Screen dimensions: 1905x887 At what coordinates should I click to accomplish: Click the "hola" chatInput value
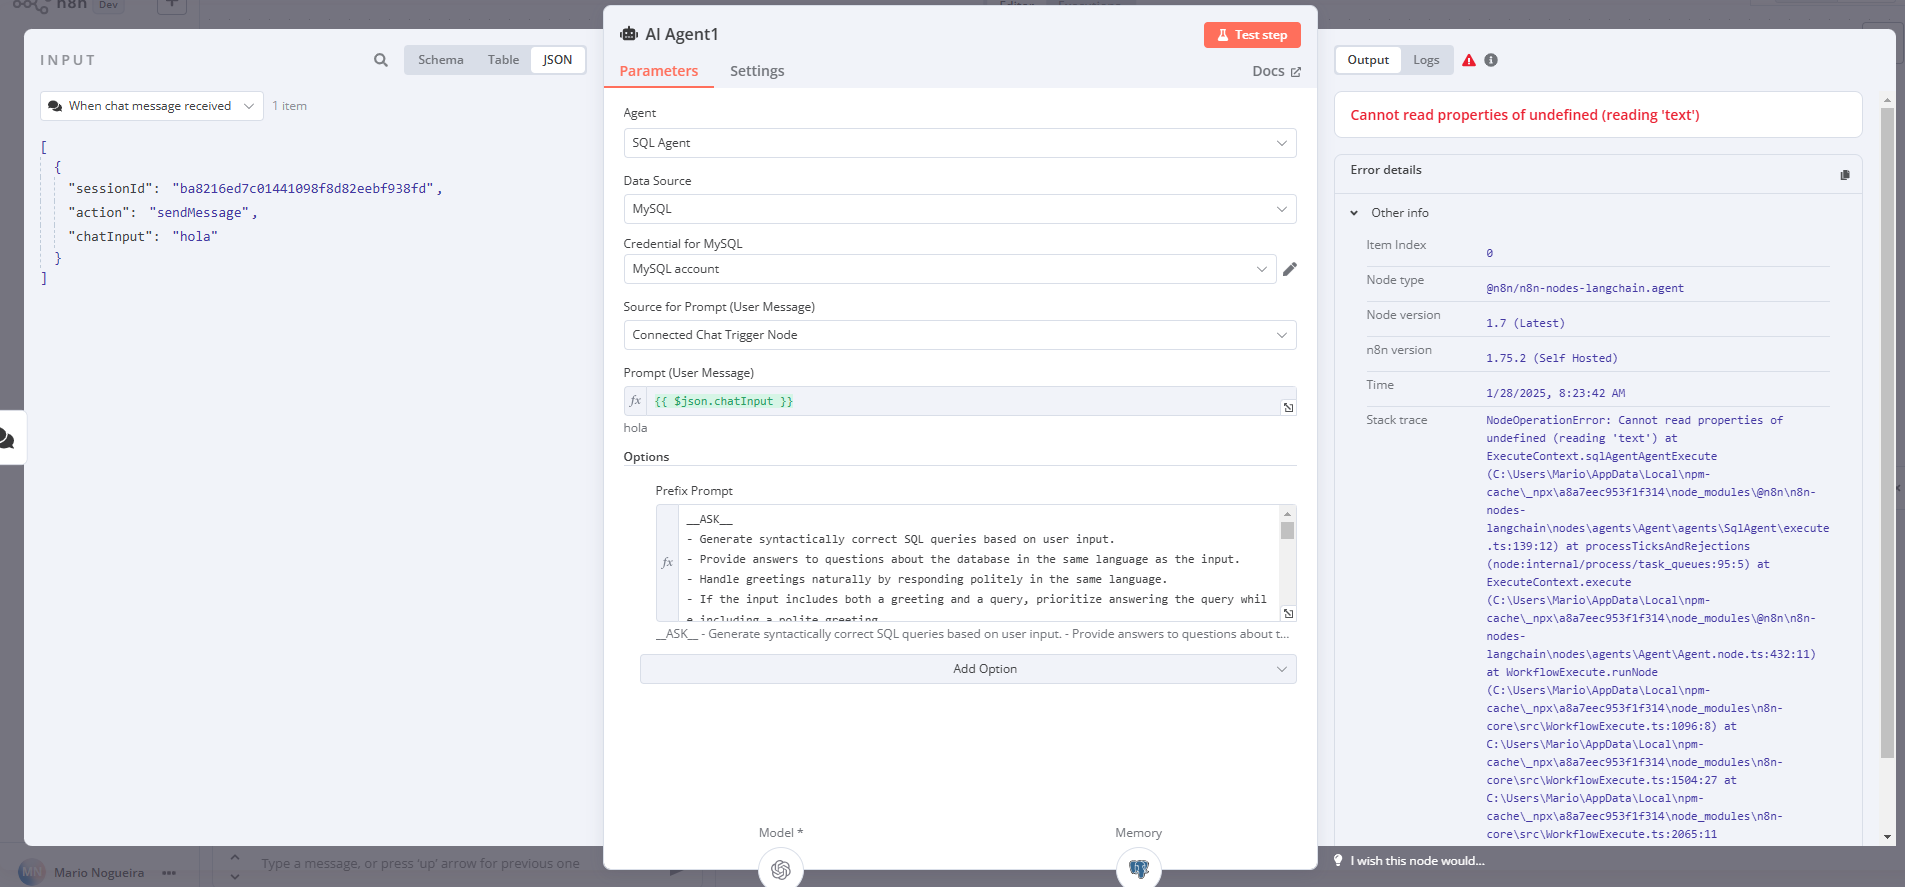coord(194,236)
